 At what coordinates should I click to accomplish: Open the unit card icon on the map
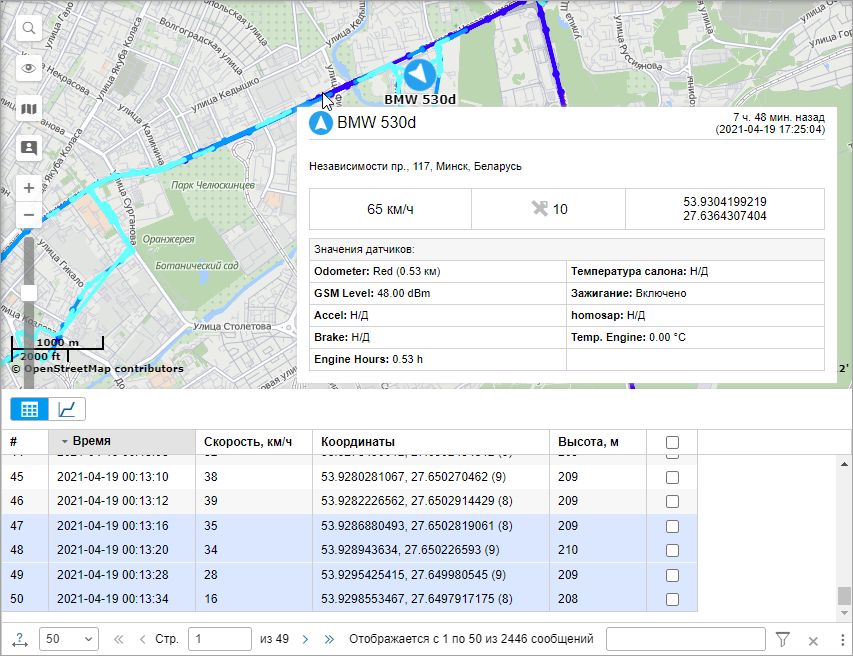[29, 147]
